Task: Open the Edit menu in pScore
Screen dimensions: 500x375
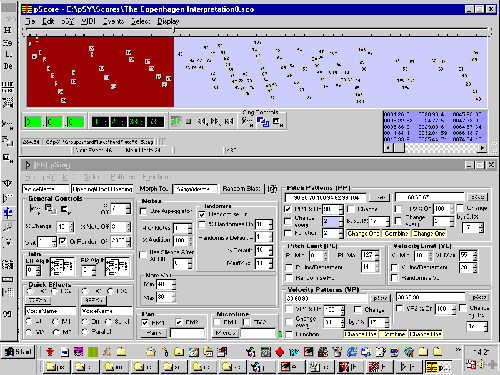Action: pos(48,21)
